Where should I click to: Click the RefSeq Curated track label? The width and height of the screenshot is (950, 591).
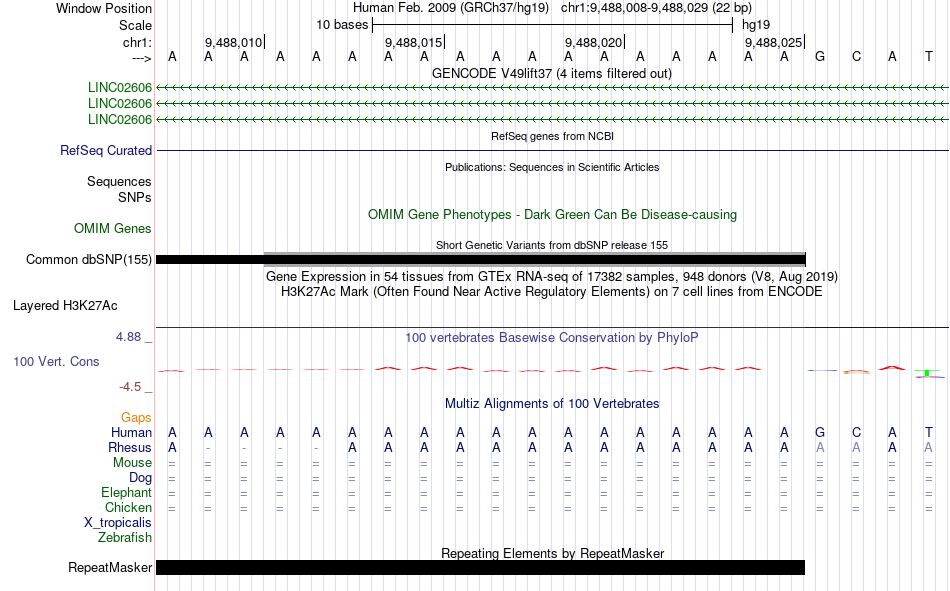pyautogui.click(x=106, y=150)
